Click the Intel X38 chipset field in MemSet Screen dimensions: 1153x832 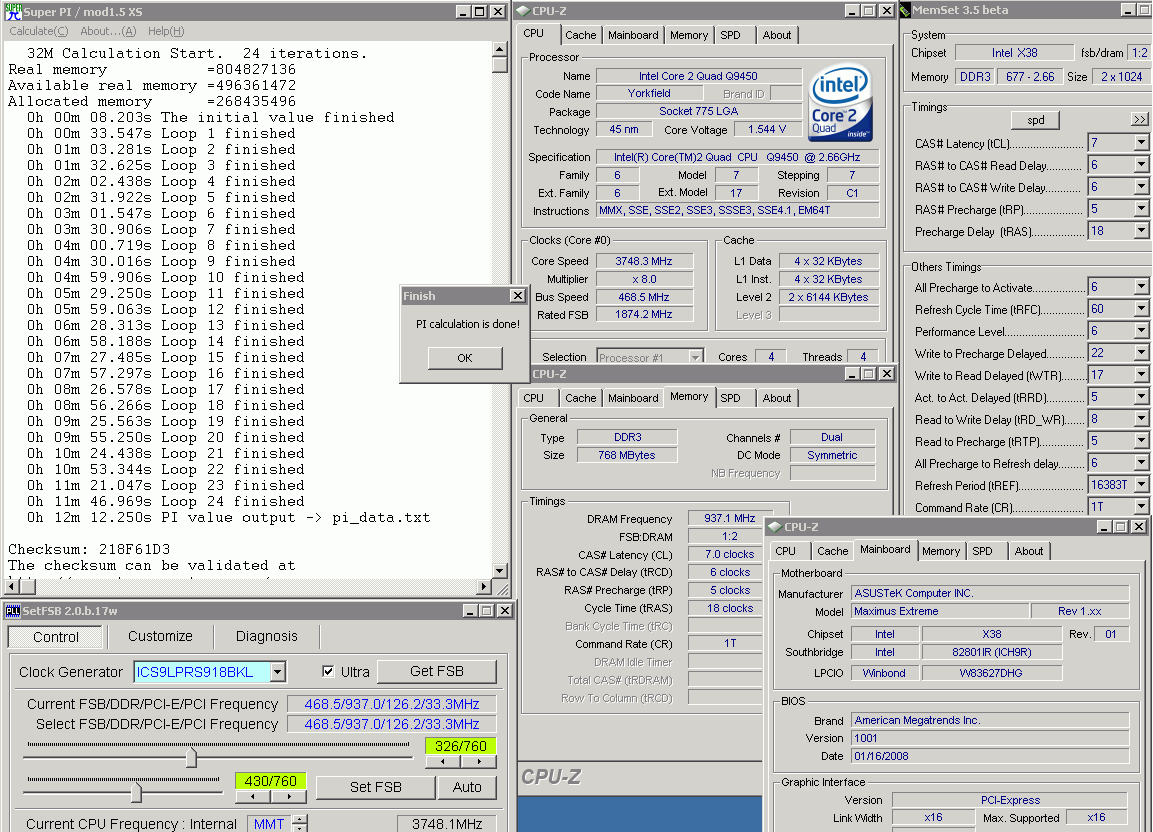(1014, 53)
